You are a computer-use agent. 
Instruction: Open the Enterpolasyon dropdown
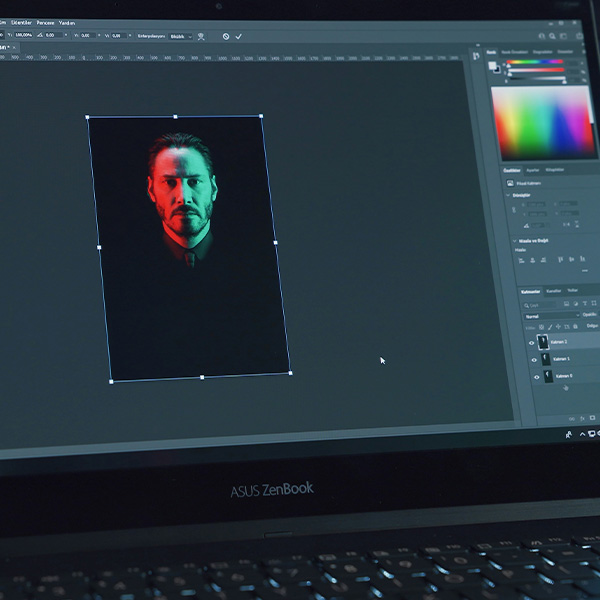[180, 36]
